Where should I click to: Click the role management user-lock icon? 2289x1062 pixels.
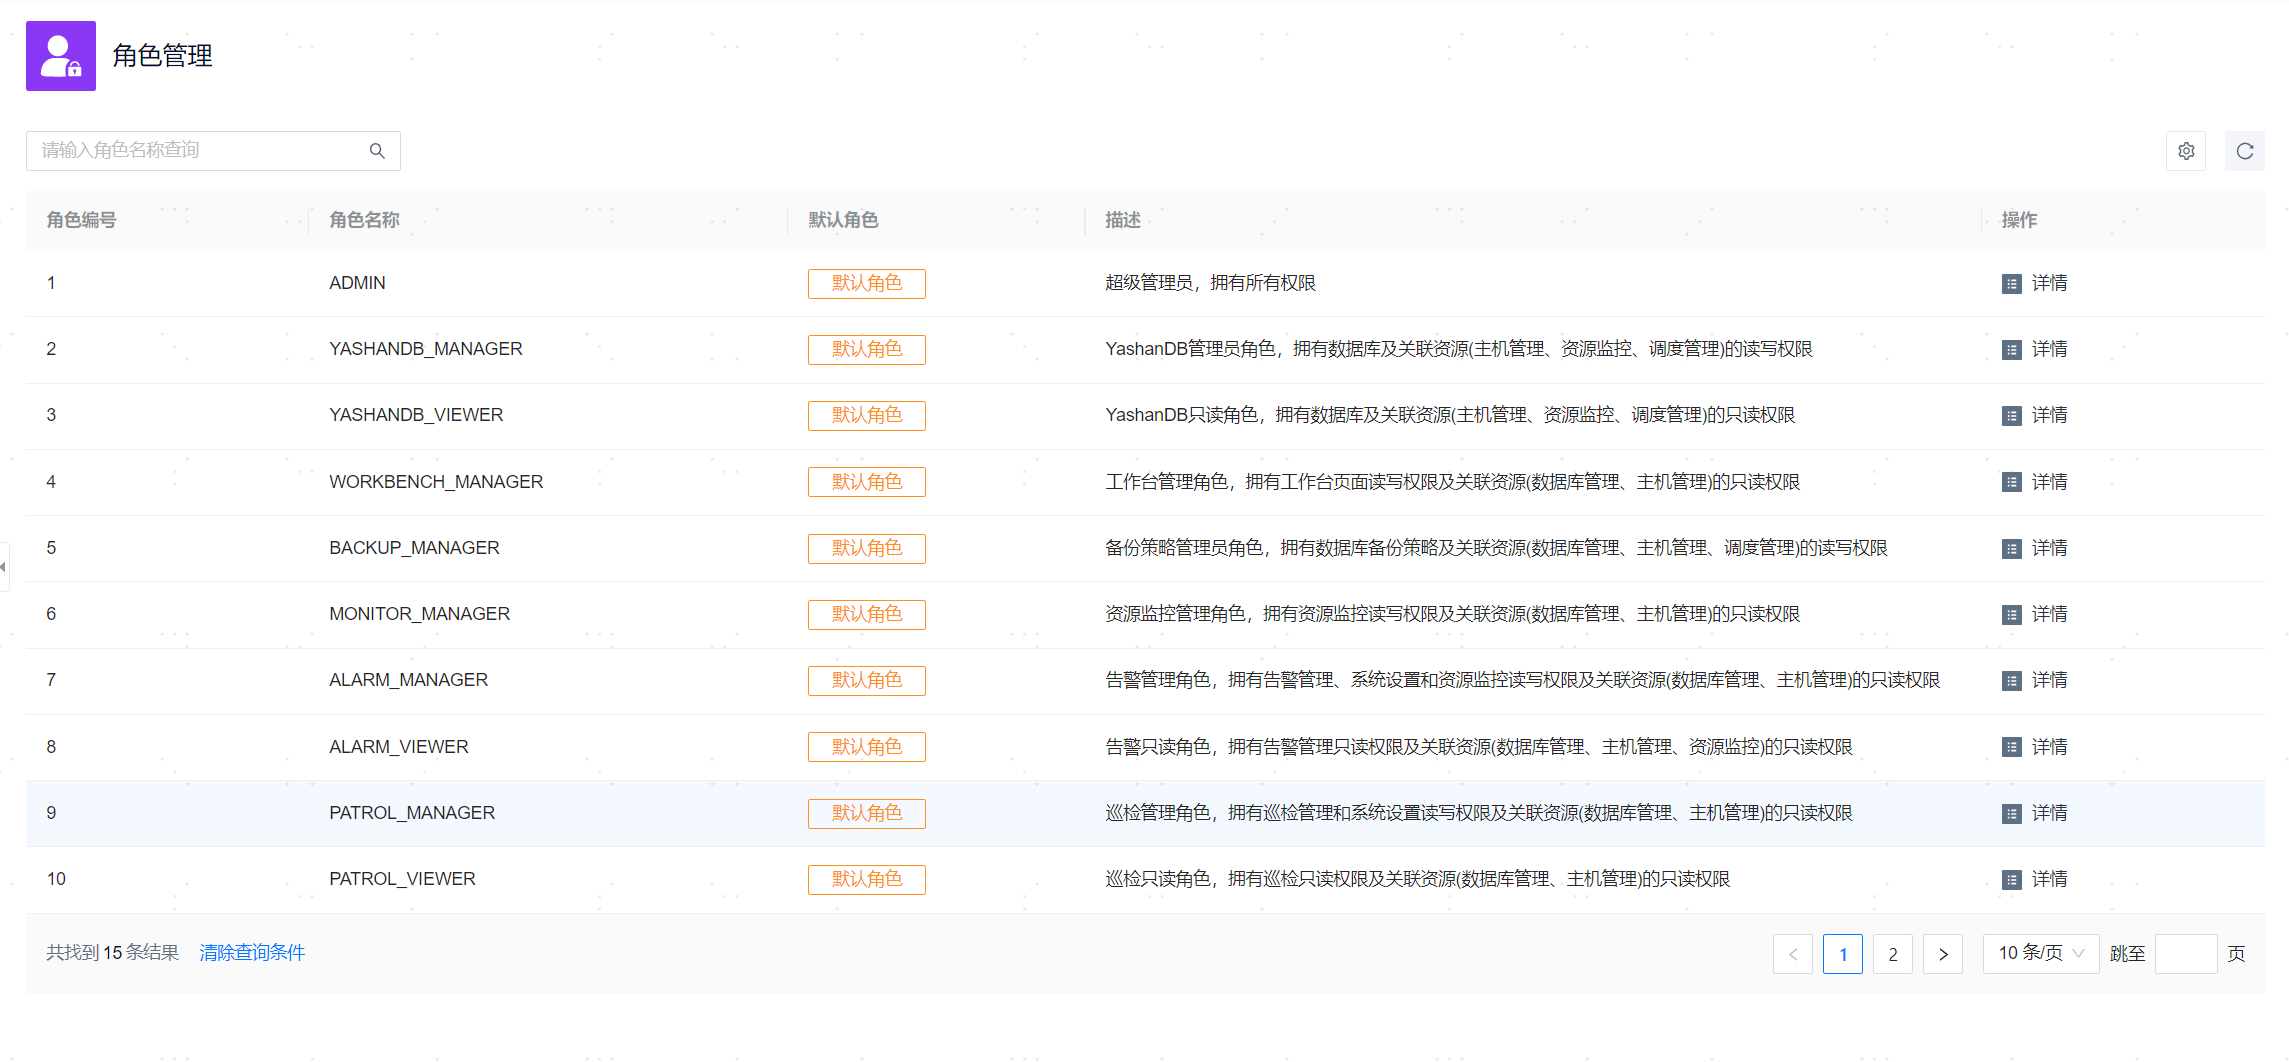coord(61,56)
